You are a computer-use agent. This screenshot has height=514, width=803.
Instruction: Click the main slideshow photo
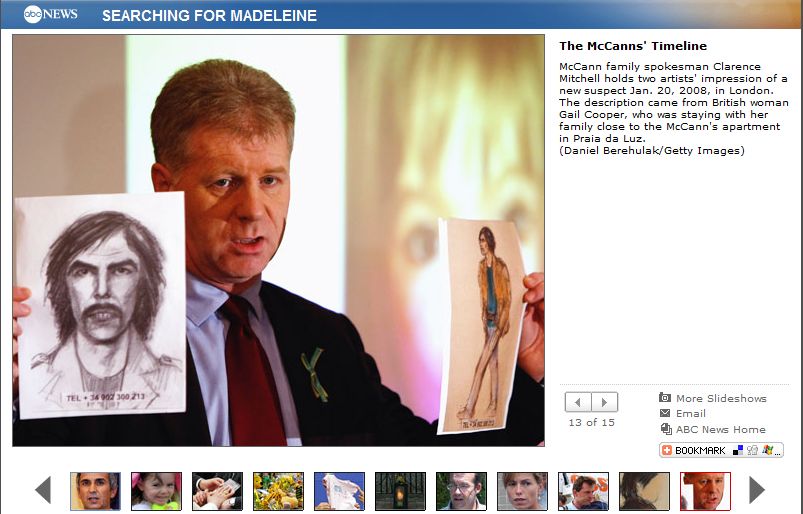point(278,240)
